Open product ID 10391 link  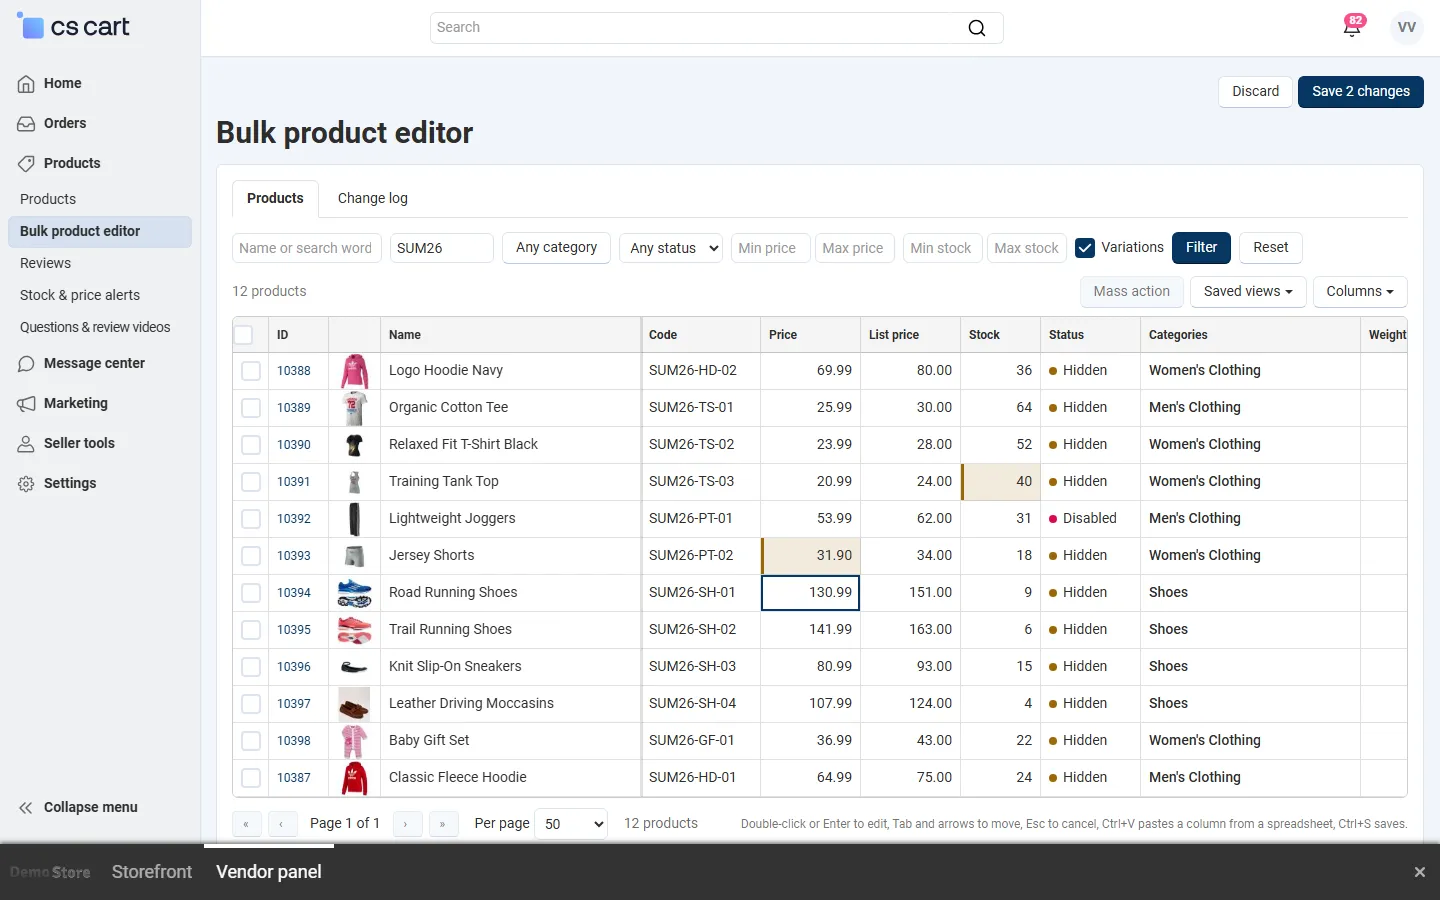coord(294,482)
